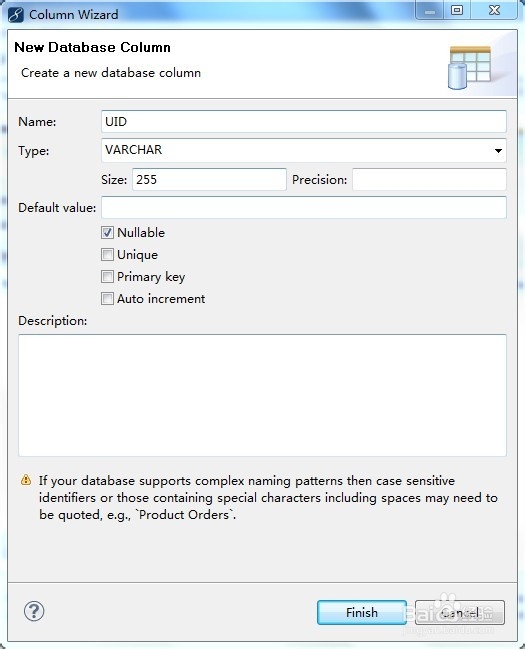Uncheck the Nullable checkbox
This screenshot has width=525, height=649.
(107, 233)
